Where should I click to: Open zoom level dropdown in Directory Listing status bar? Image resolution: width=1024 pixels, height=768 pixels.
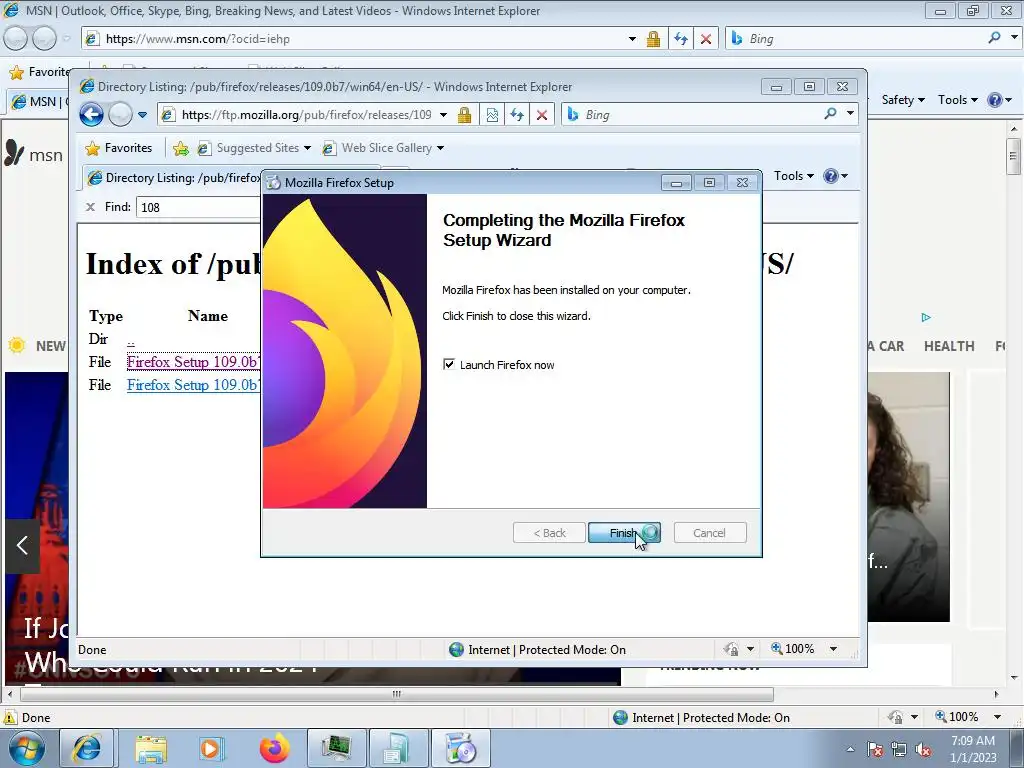[833, 649]
